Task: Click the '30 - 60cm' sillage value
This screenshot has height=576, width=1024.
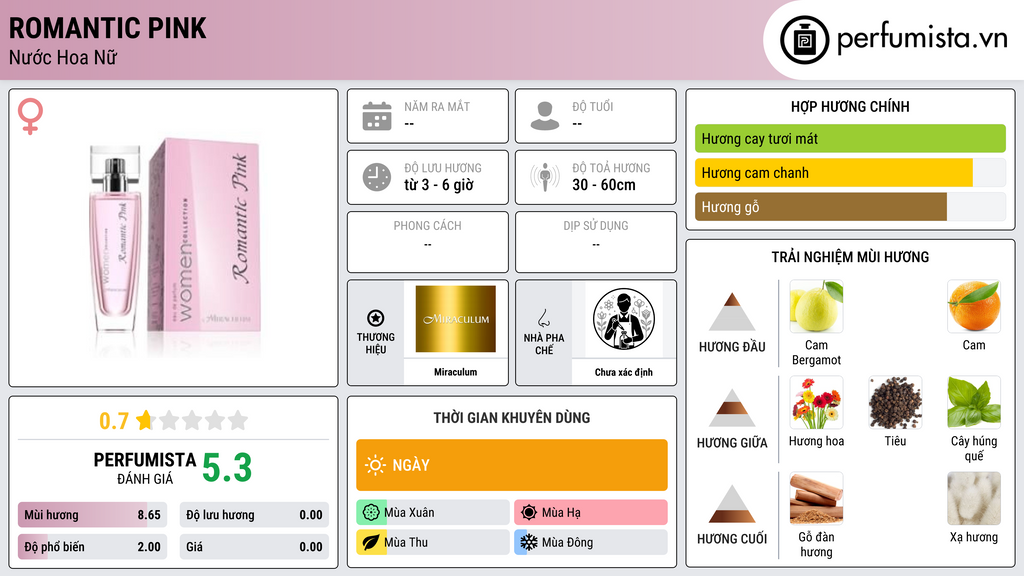Action: [604, 185]
